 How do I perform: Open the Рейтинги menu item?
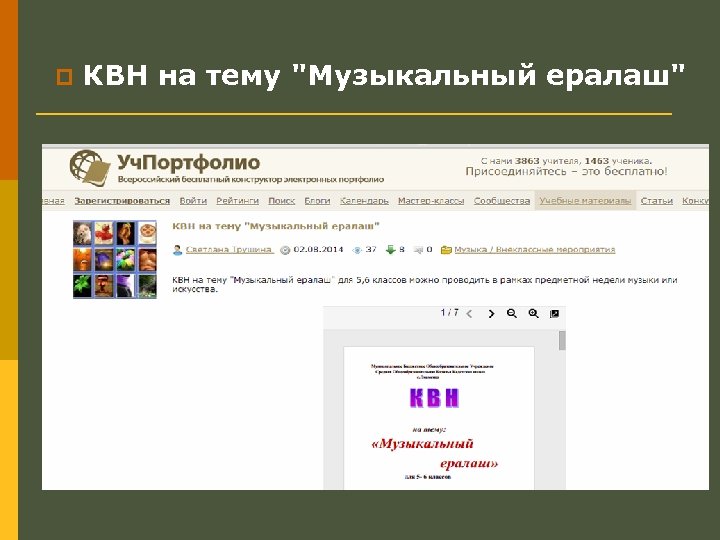pos(237,201)
